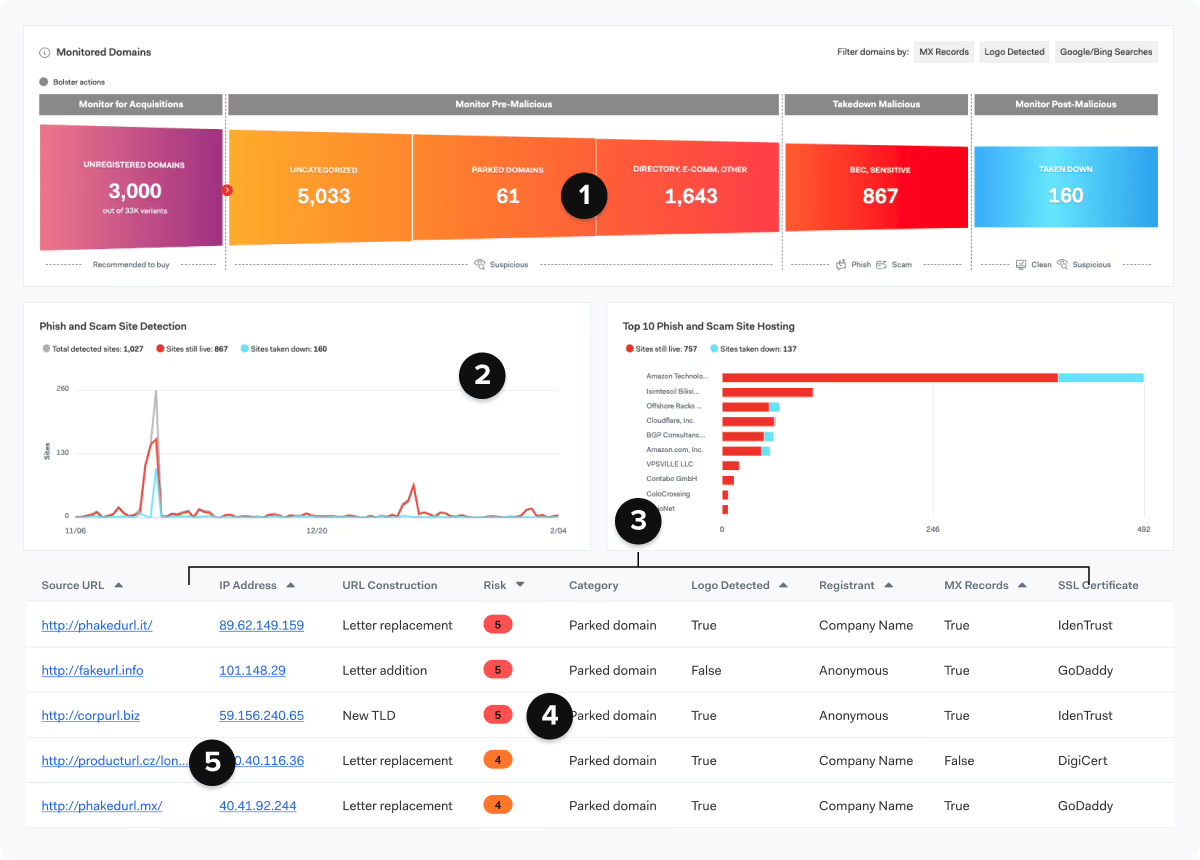Open the Risk column filter dropdown

[521, 585]
